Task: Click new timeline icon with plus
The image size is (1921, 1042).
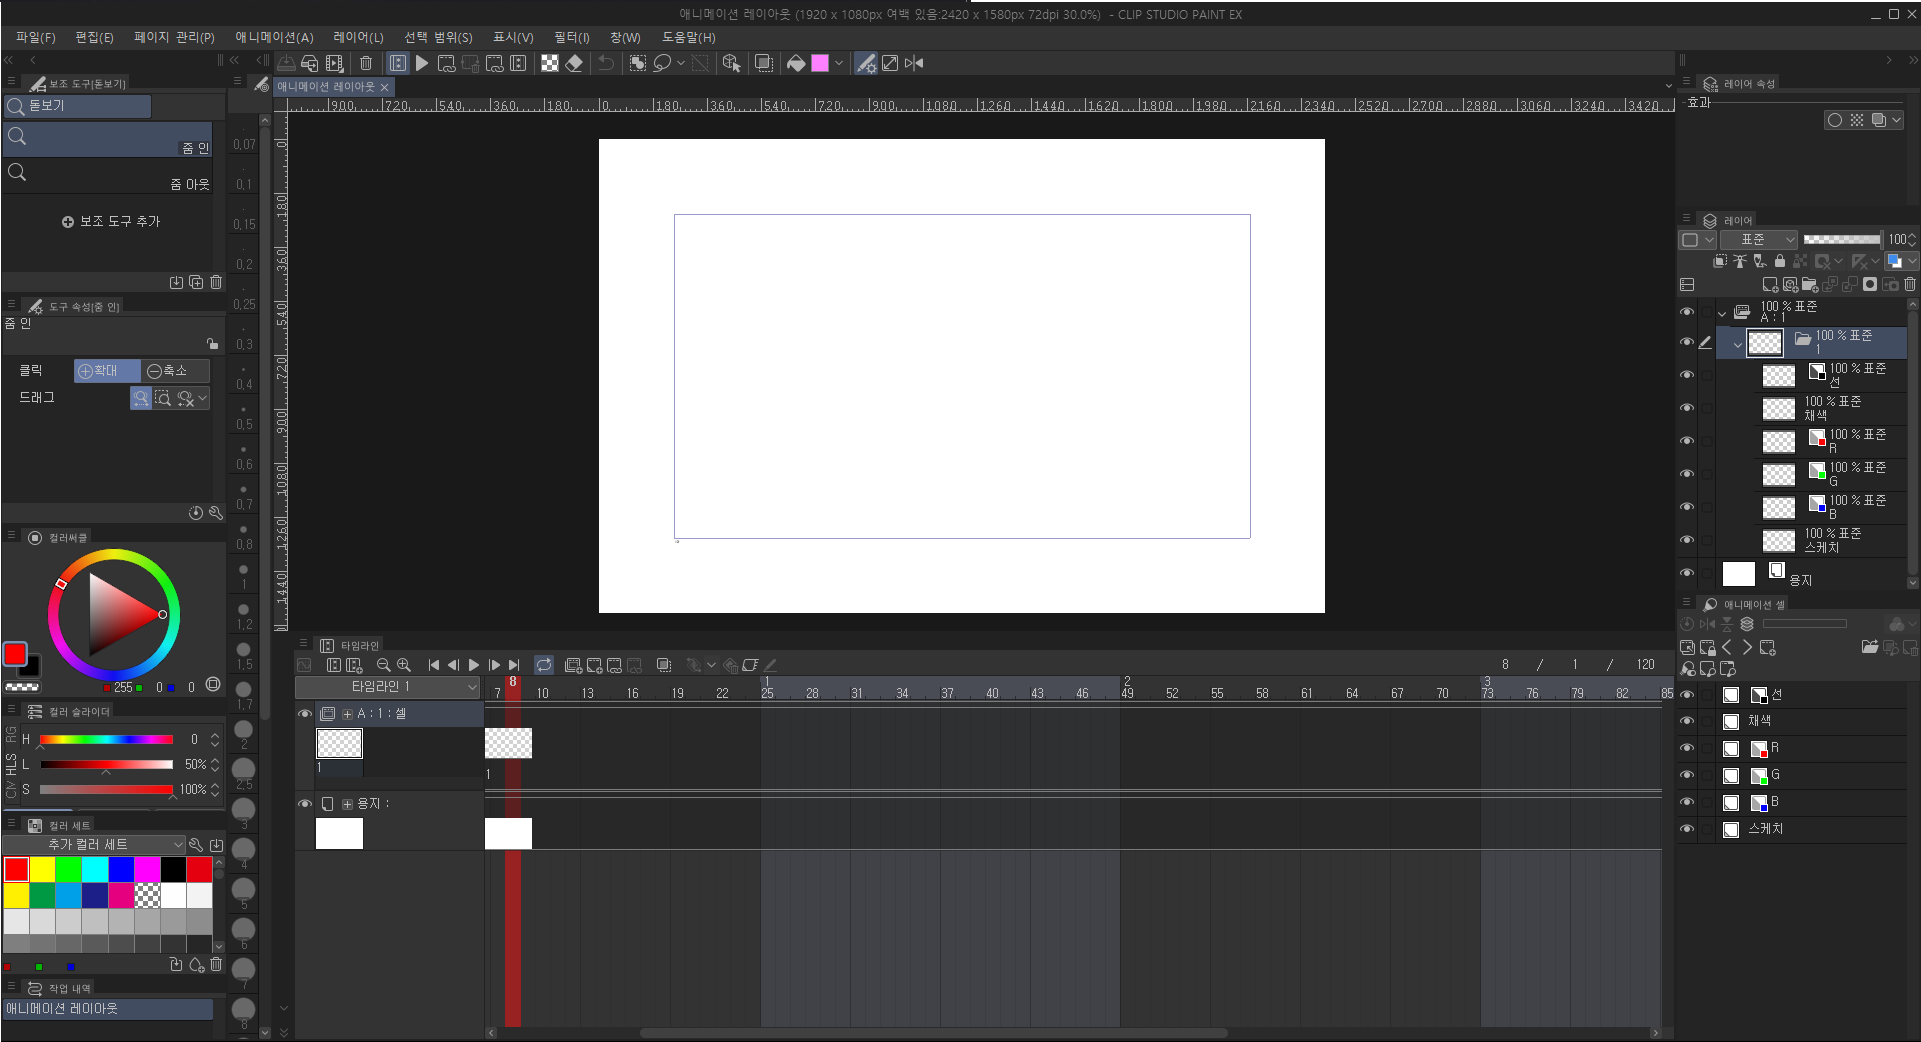Action: (x=354, y=665)
